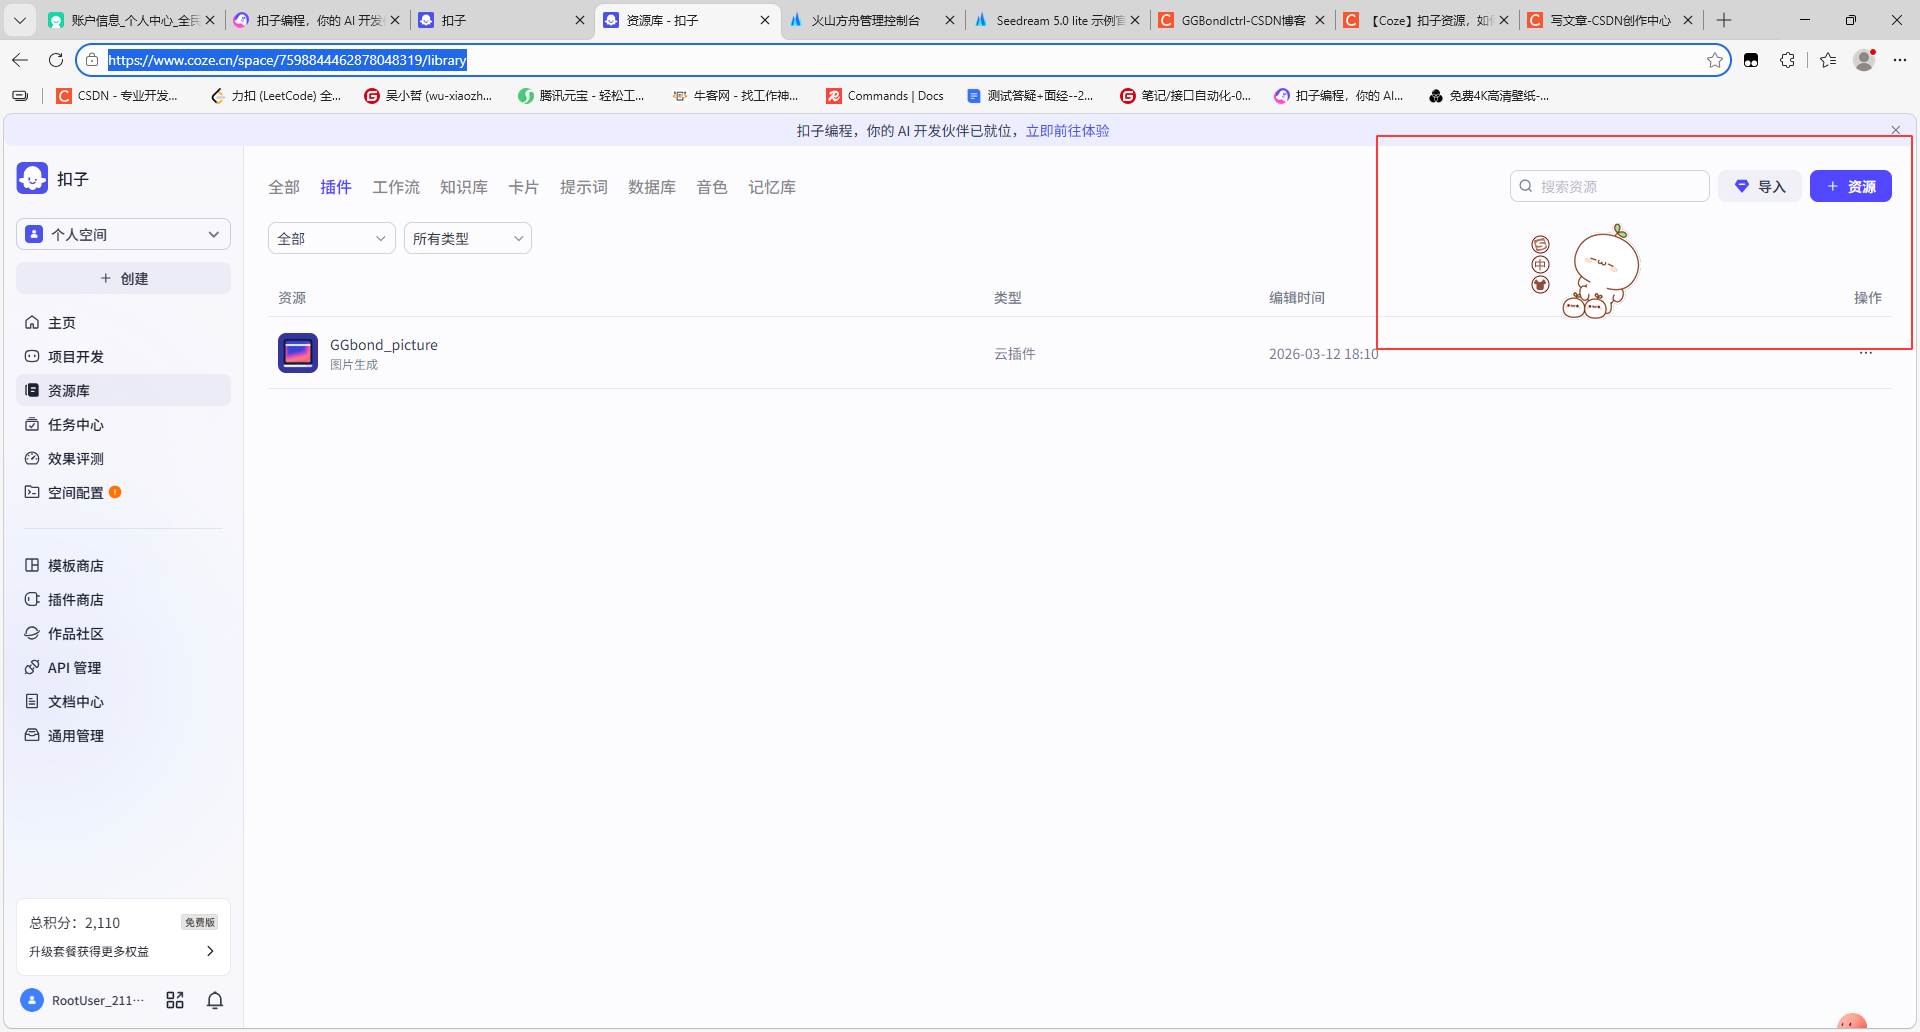Expand 升级套餐获得更多权益 arrow

[x=210, y=951]
